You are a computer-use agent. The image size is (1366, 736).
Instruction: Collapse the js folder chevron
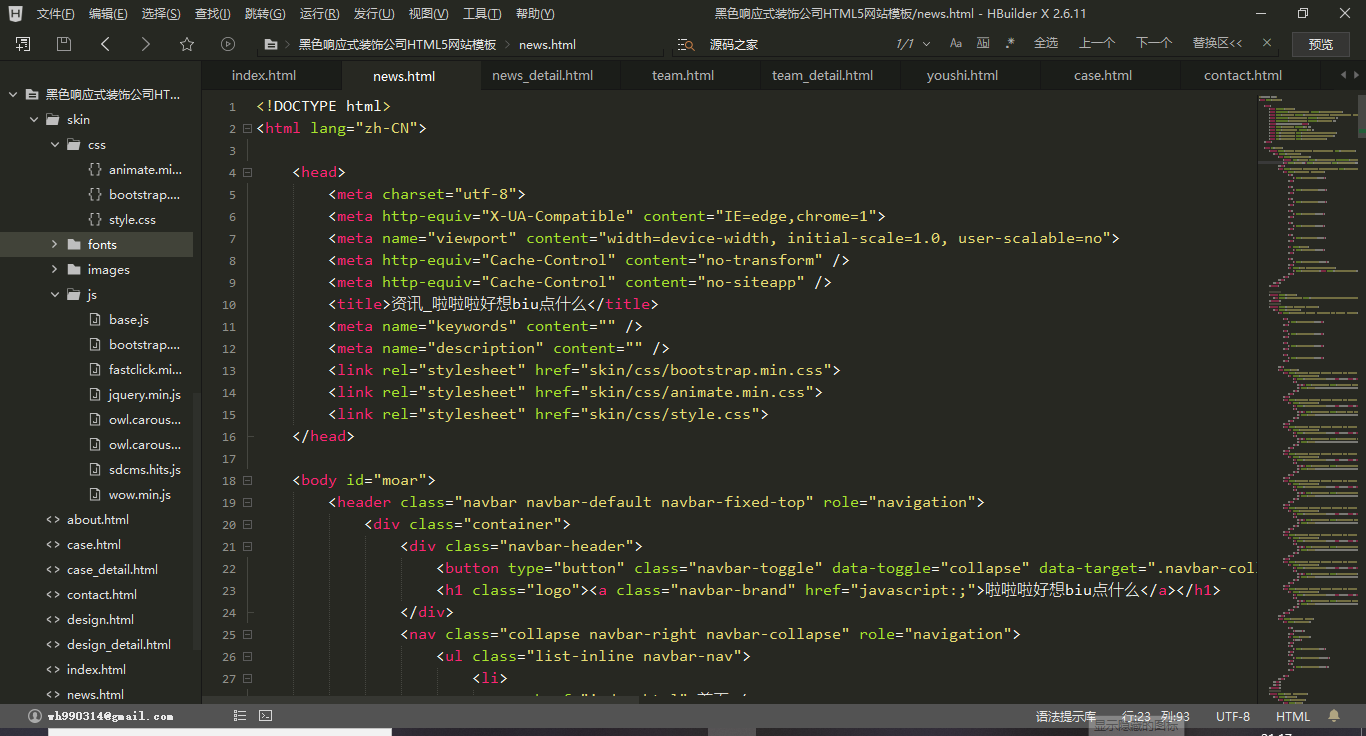pyautogui.click(x=55, y=294)
